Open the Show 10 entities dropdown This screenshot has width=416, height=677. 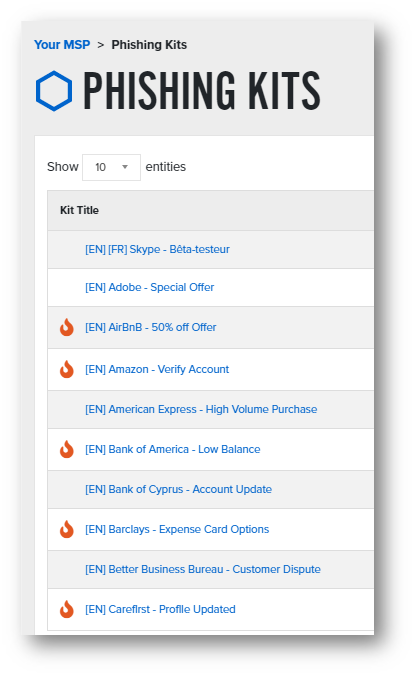click(111, 167)
